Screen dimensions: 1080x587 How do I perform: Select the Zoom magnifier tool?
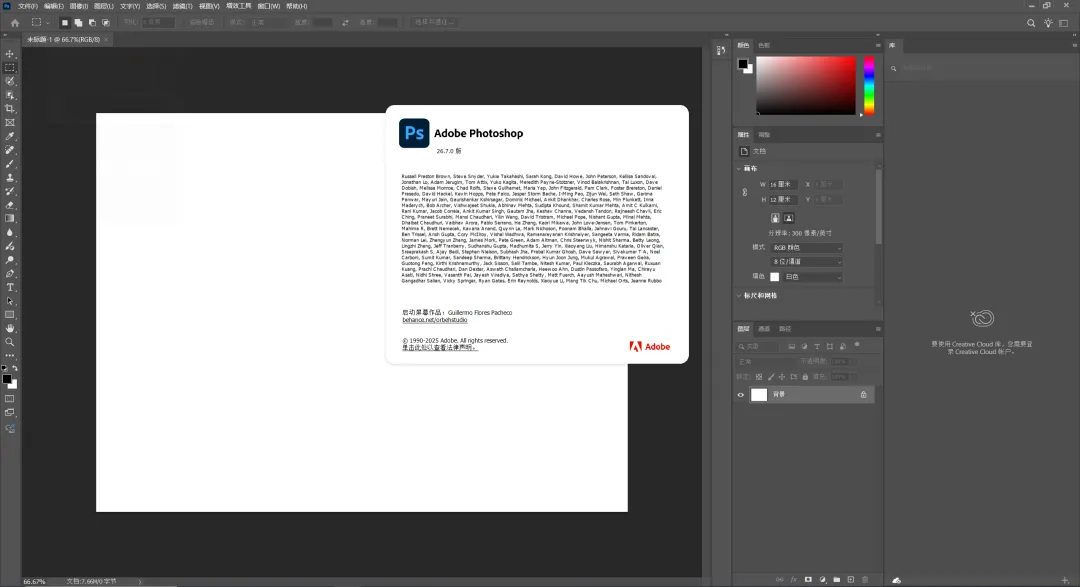10,342
